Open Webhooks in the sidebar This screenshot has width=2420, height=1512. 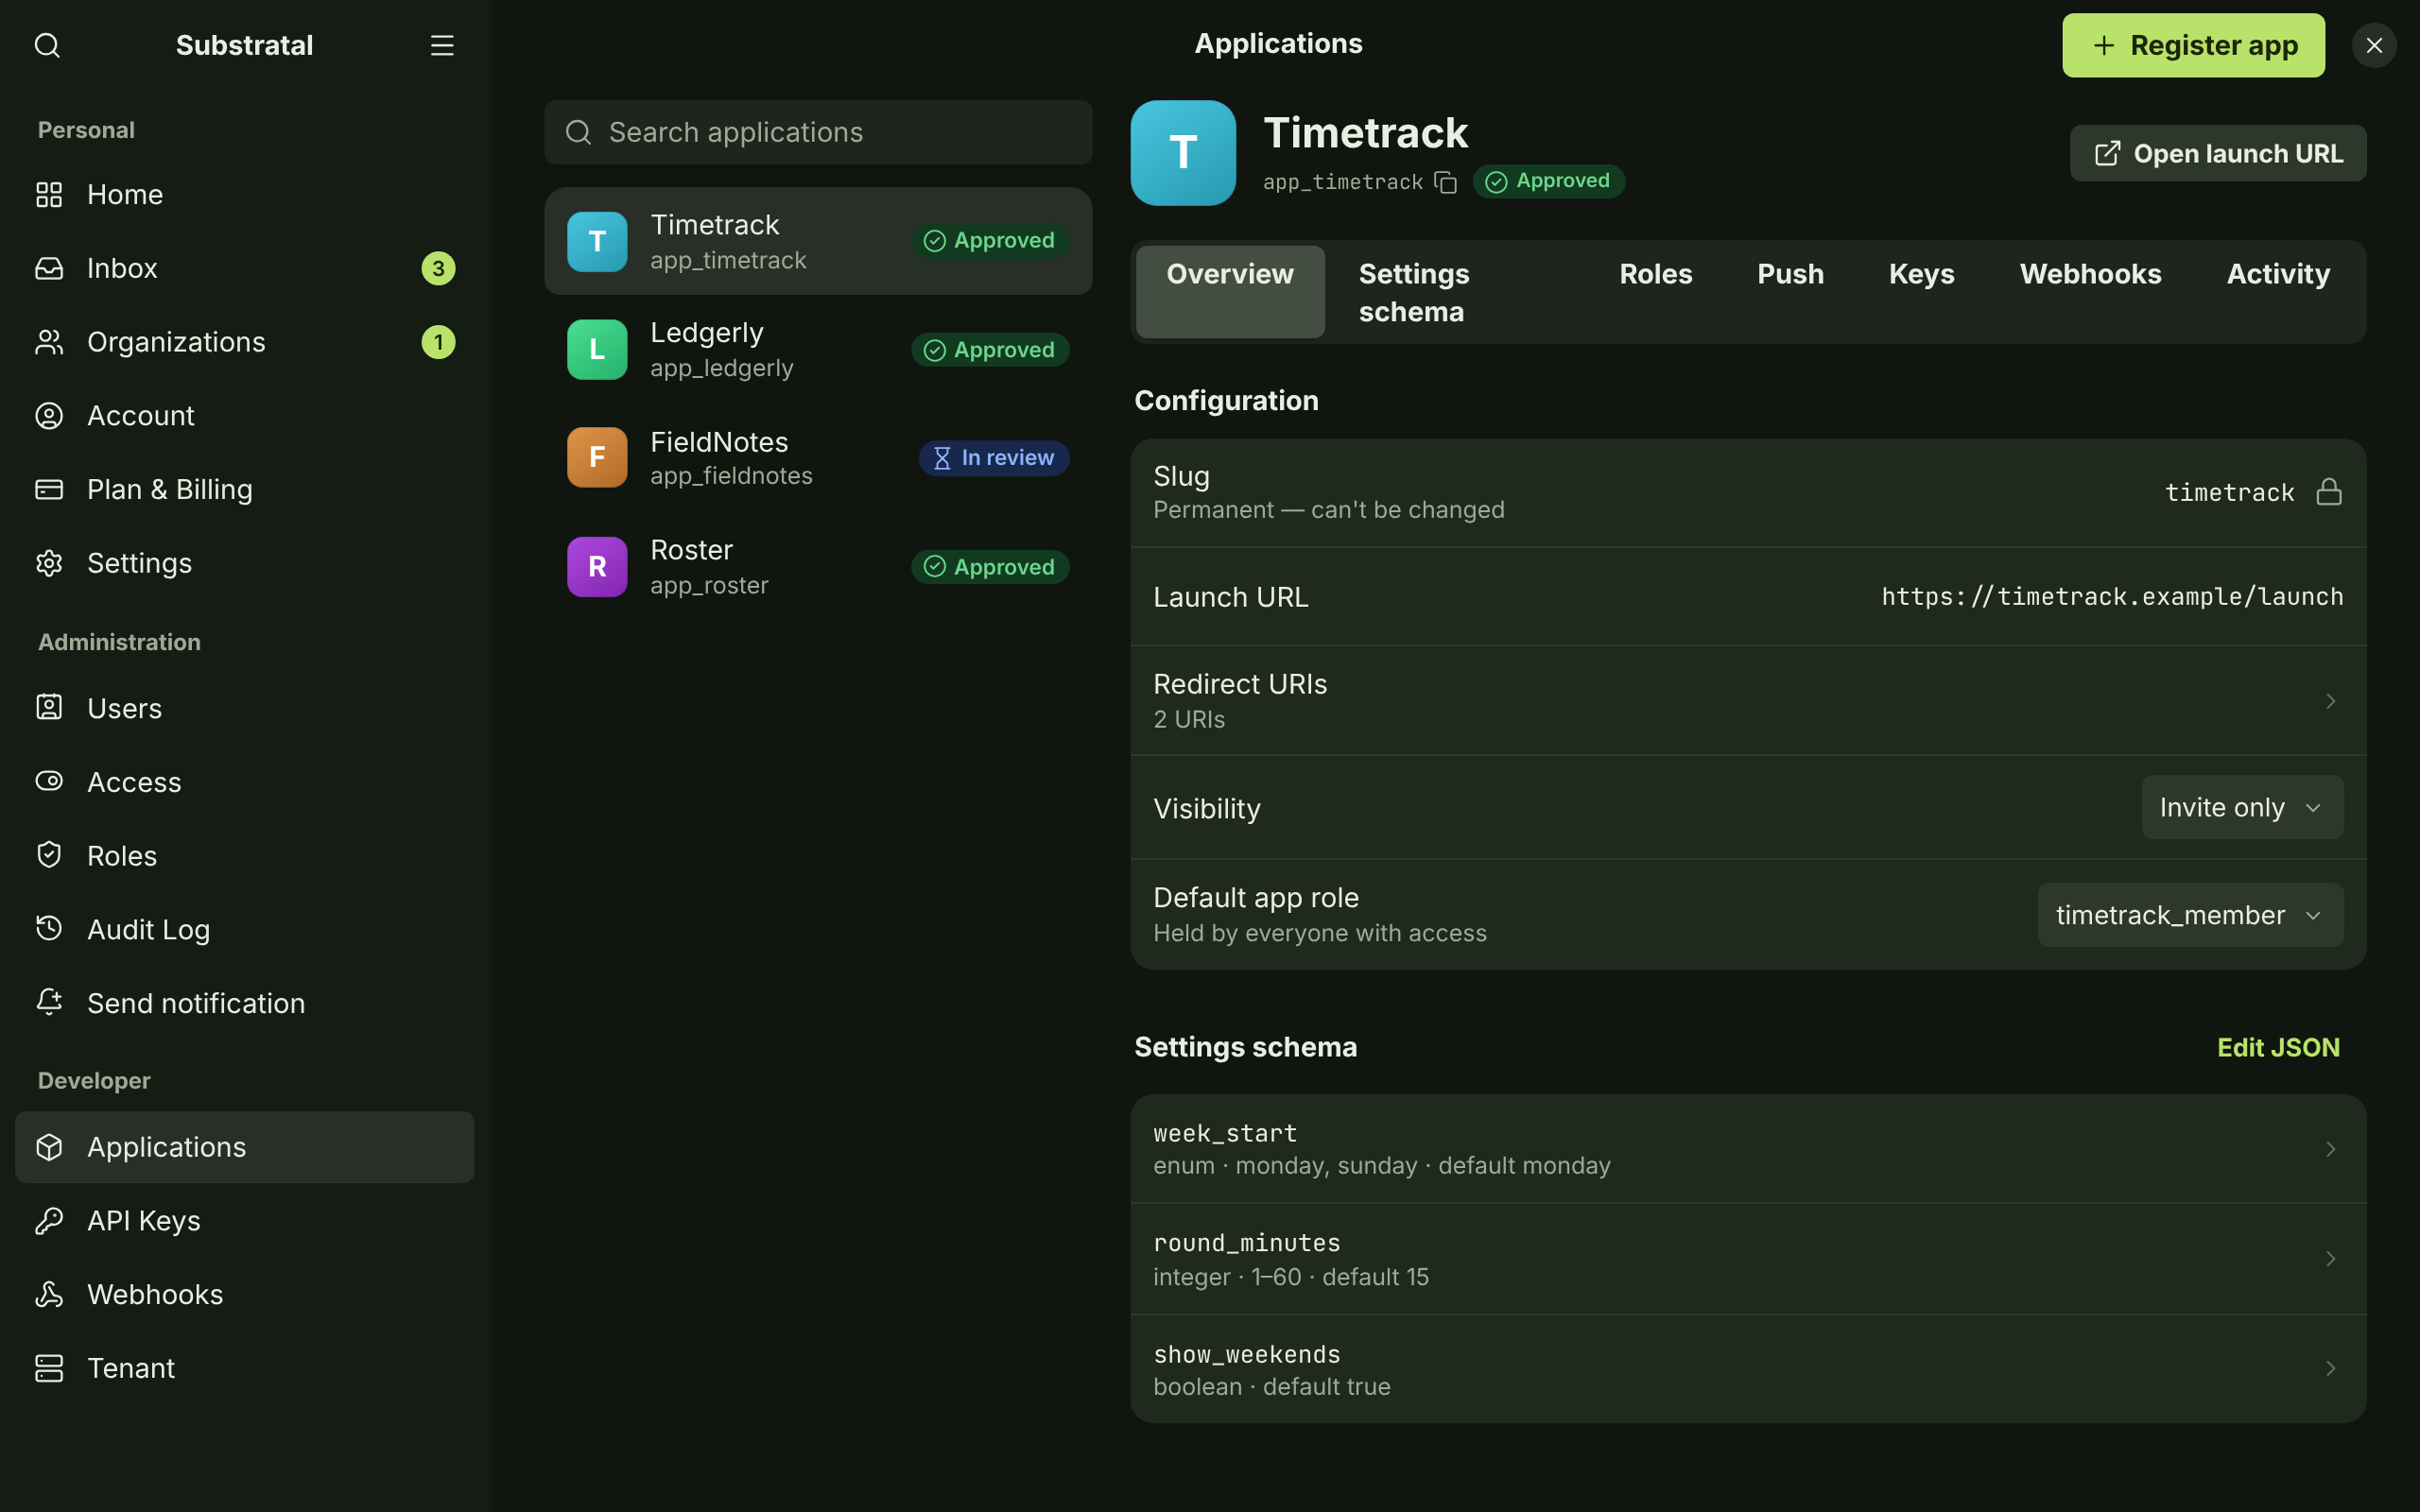click(x=245, y=1294)
